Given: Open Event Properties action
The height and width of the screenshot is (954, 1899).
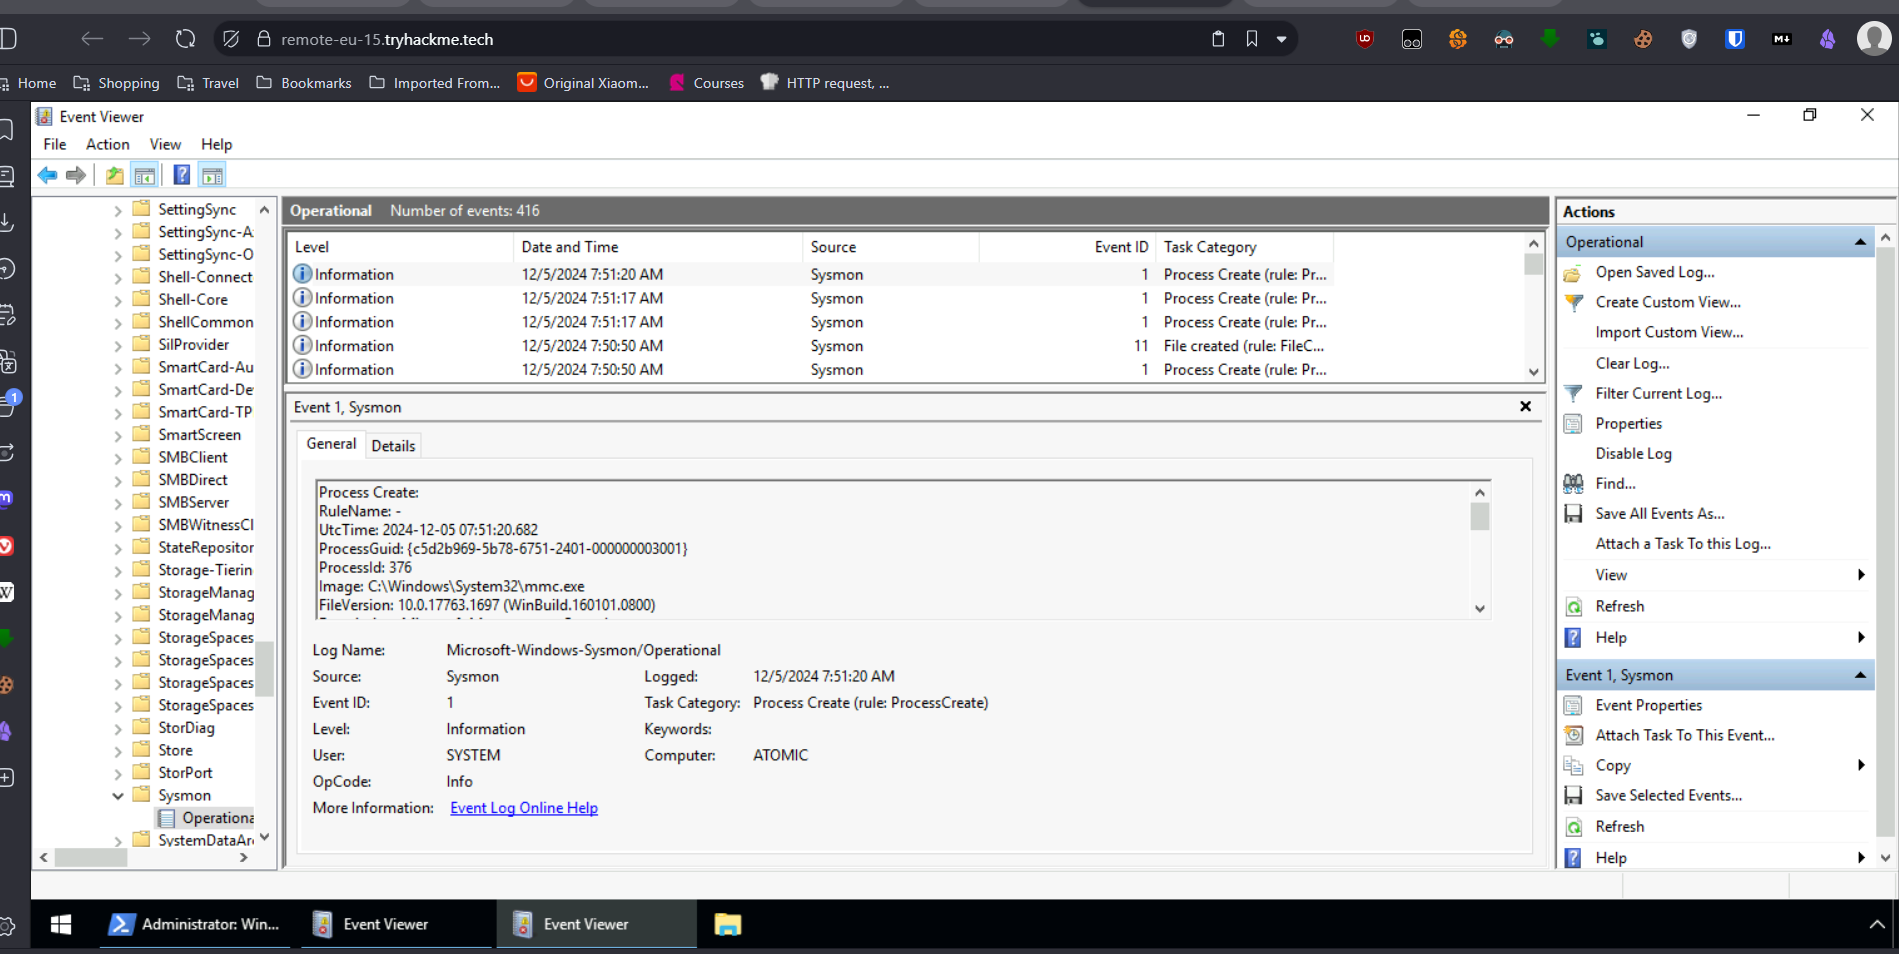Looking at the screenshot, I should pos(1648,705).
